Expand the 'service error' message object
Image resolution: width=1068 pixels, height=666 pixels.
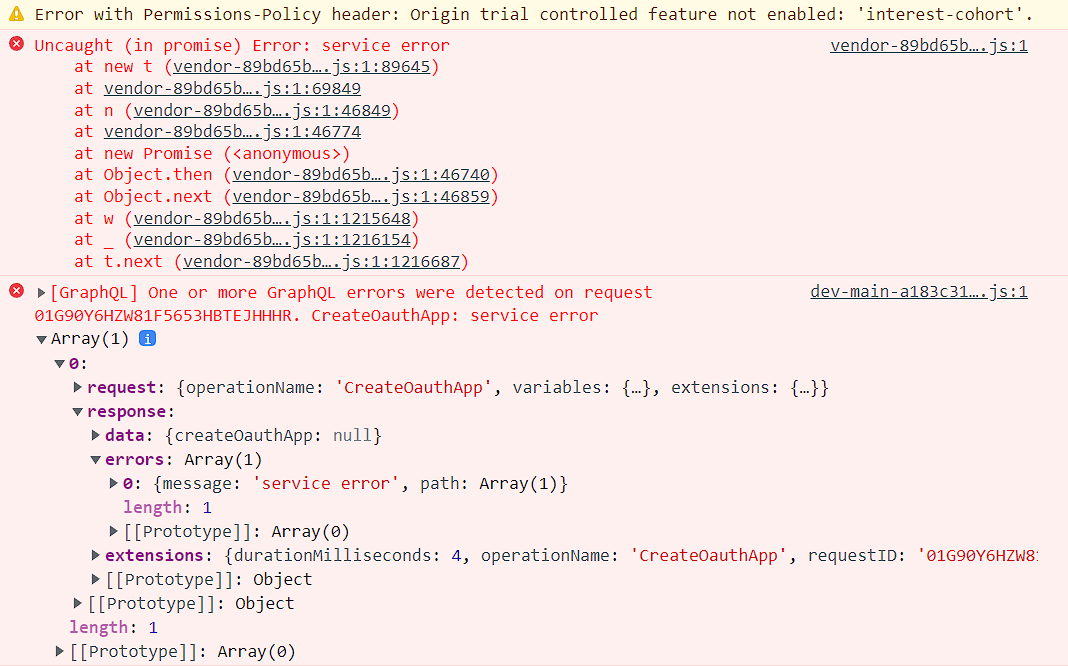coord(113,483)
